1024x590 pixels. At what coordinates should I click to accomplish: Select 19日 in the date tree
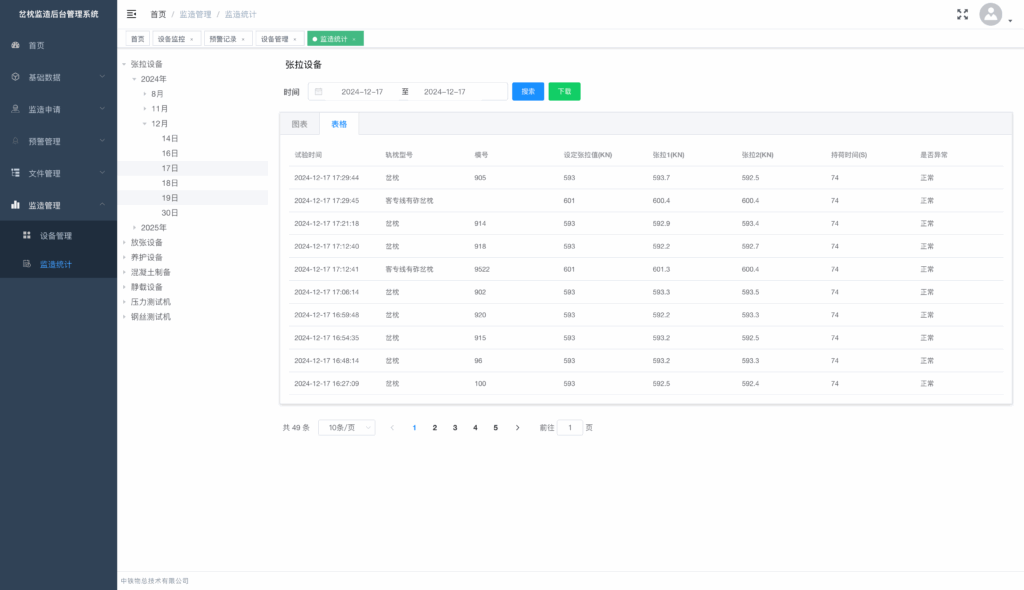point(170,198)
